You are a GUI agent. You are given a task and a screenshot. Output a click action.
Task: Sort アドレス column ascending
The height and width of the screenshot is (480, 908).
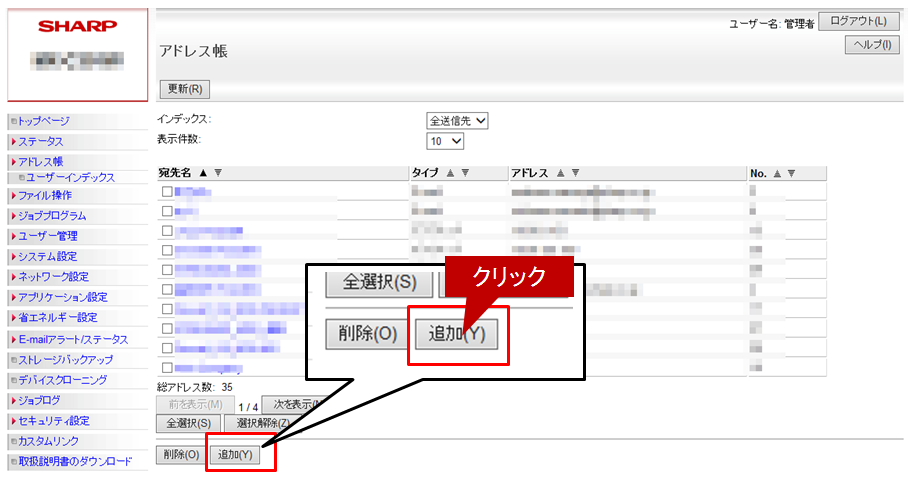[560, 172]
